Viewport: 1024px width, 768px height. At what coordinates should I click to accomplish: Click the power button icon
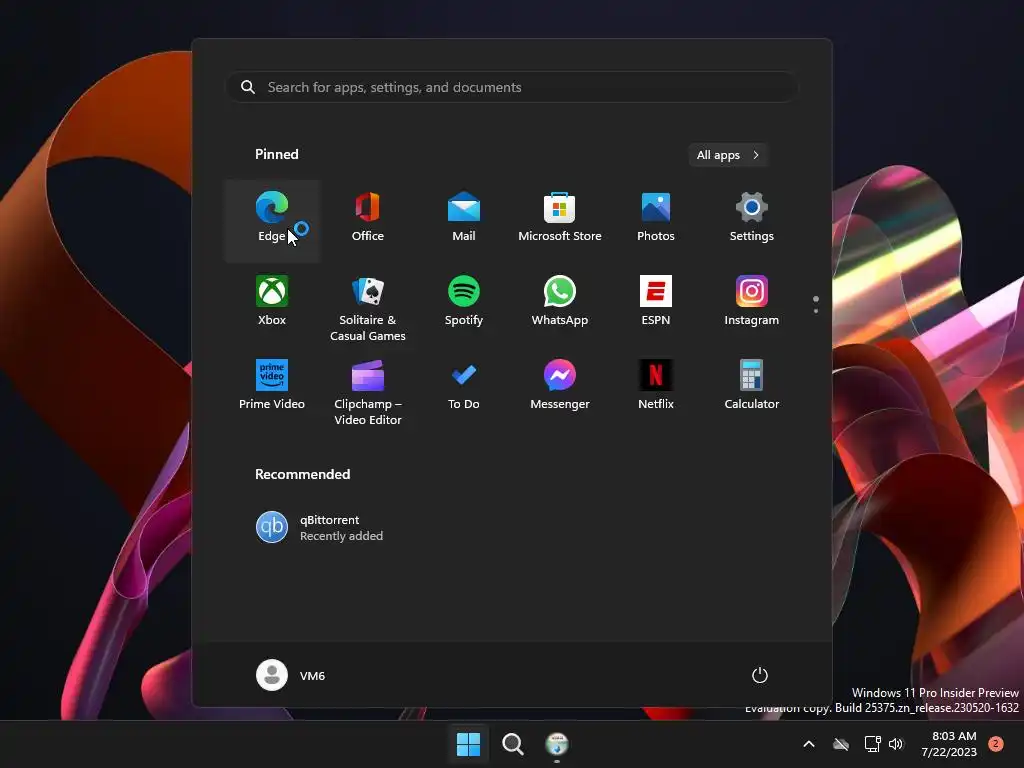(760, 675)
